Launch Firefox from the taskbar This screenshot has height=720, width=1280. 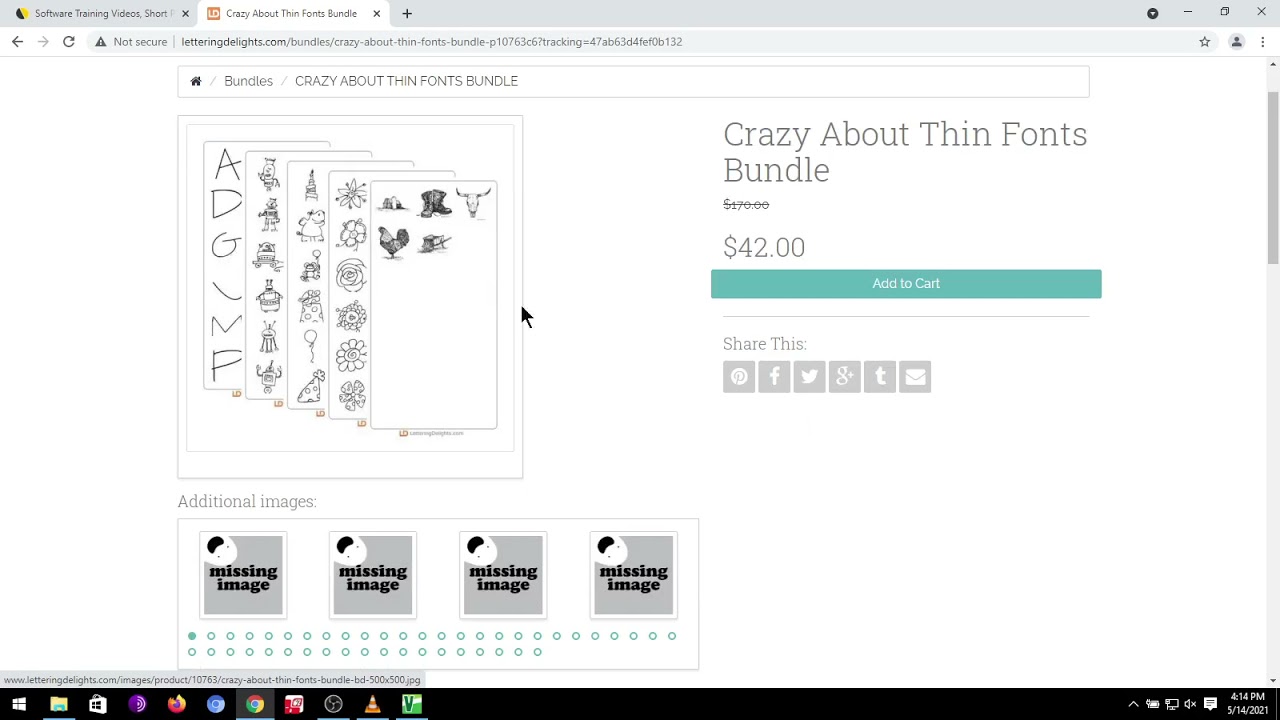[x=176, y=705]
